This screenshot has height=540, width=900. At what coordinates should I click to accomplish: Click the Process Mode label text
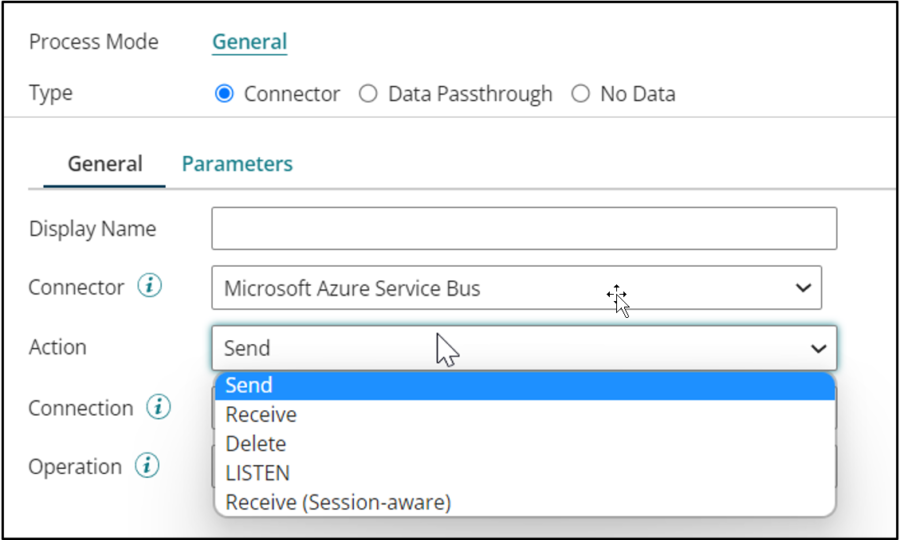(93, 42)
